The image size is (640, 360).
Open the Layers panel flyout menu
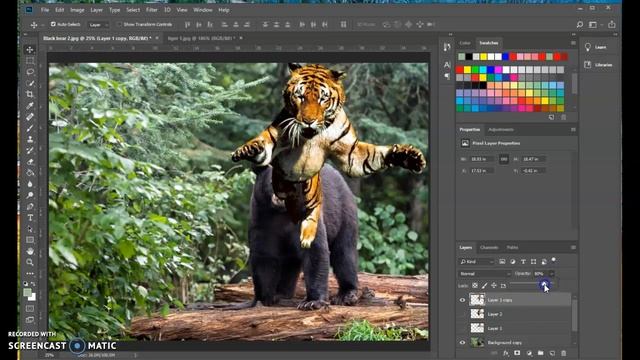(573, 247)
